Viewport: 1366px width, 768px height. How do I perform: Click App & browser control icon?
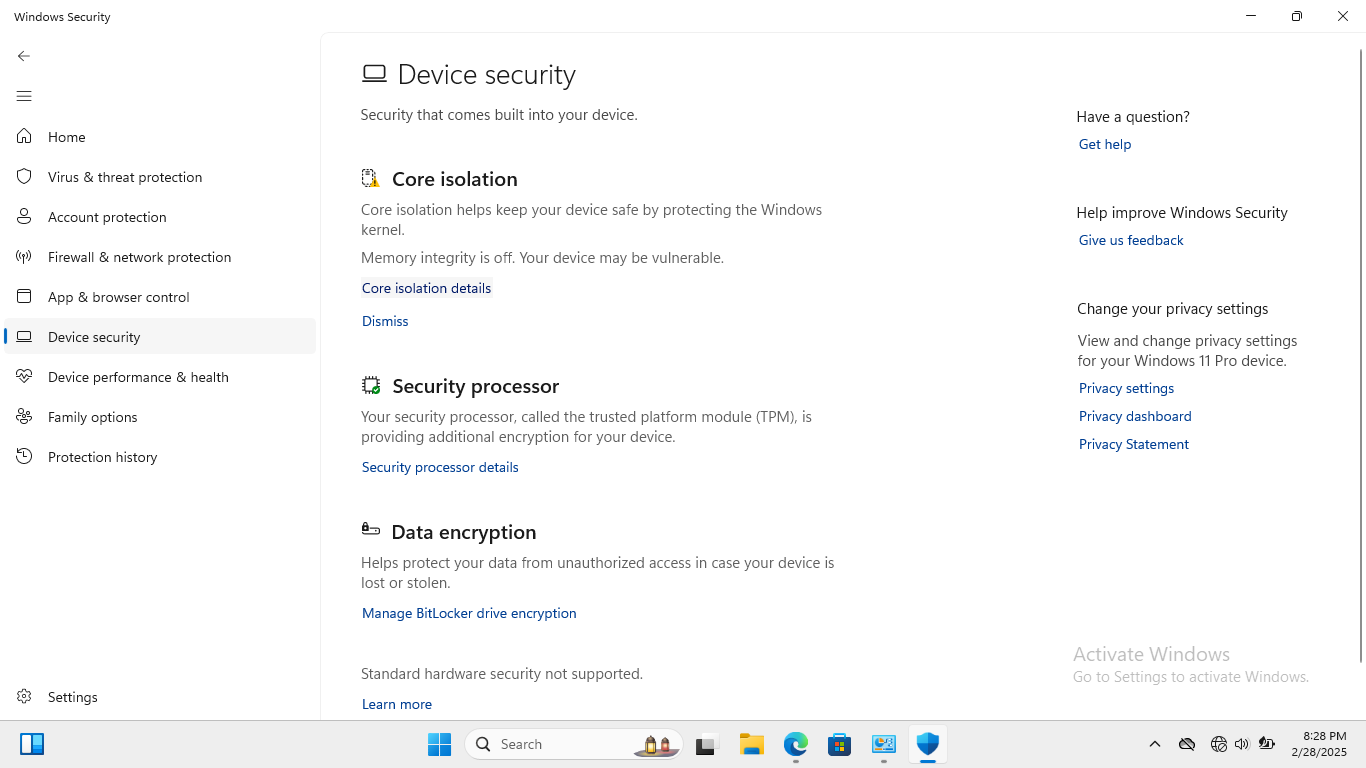tap(24, 297)
